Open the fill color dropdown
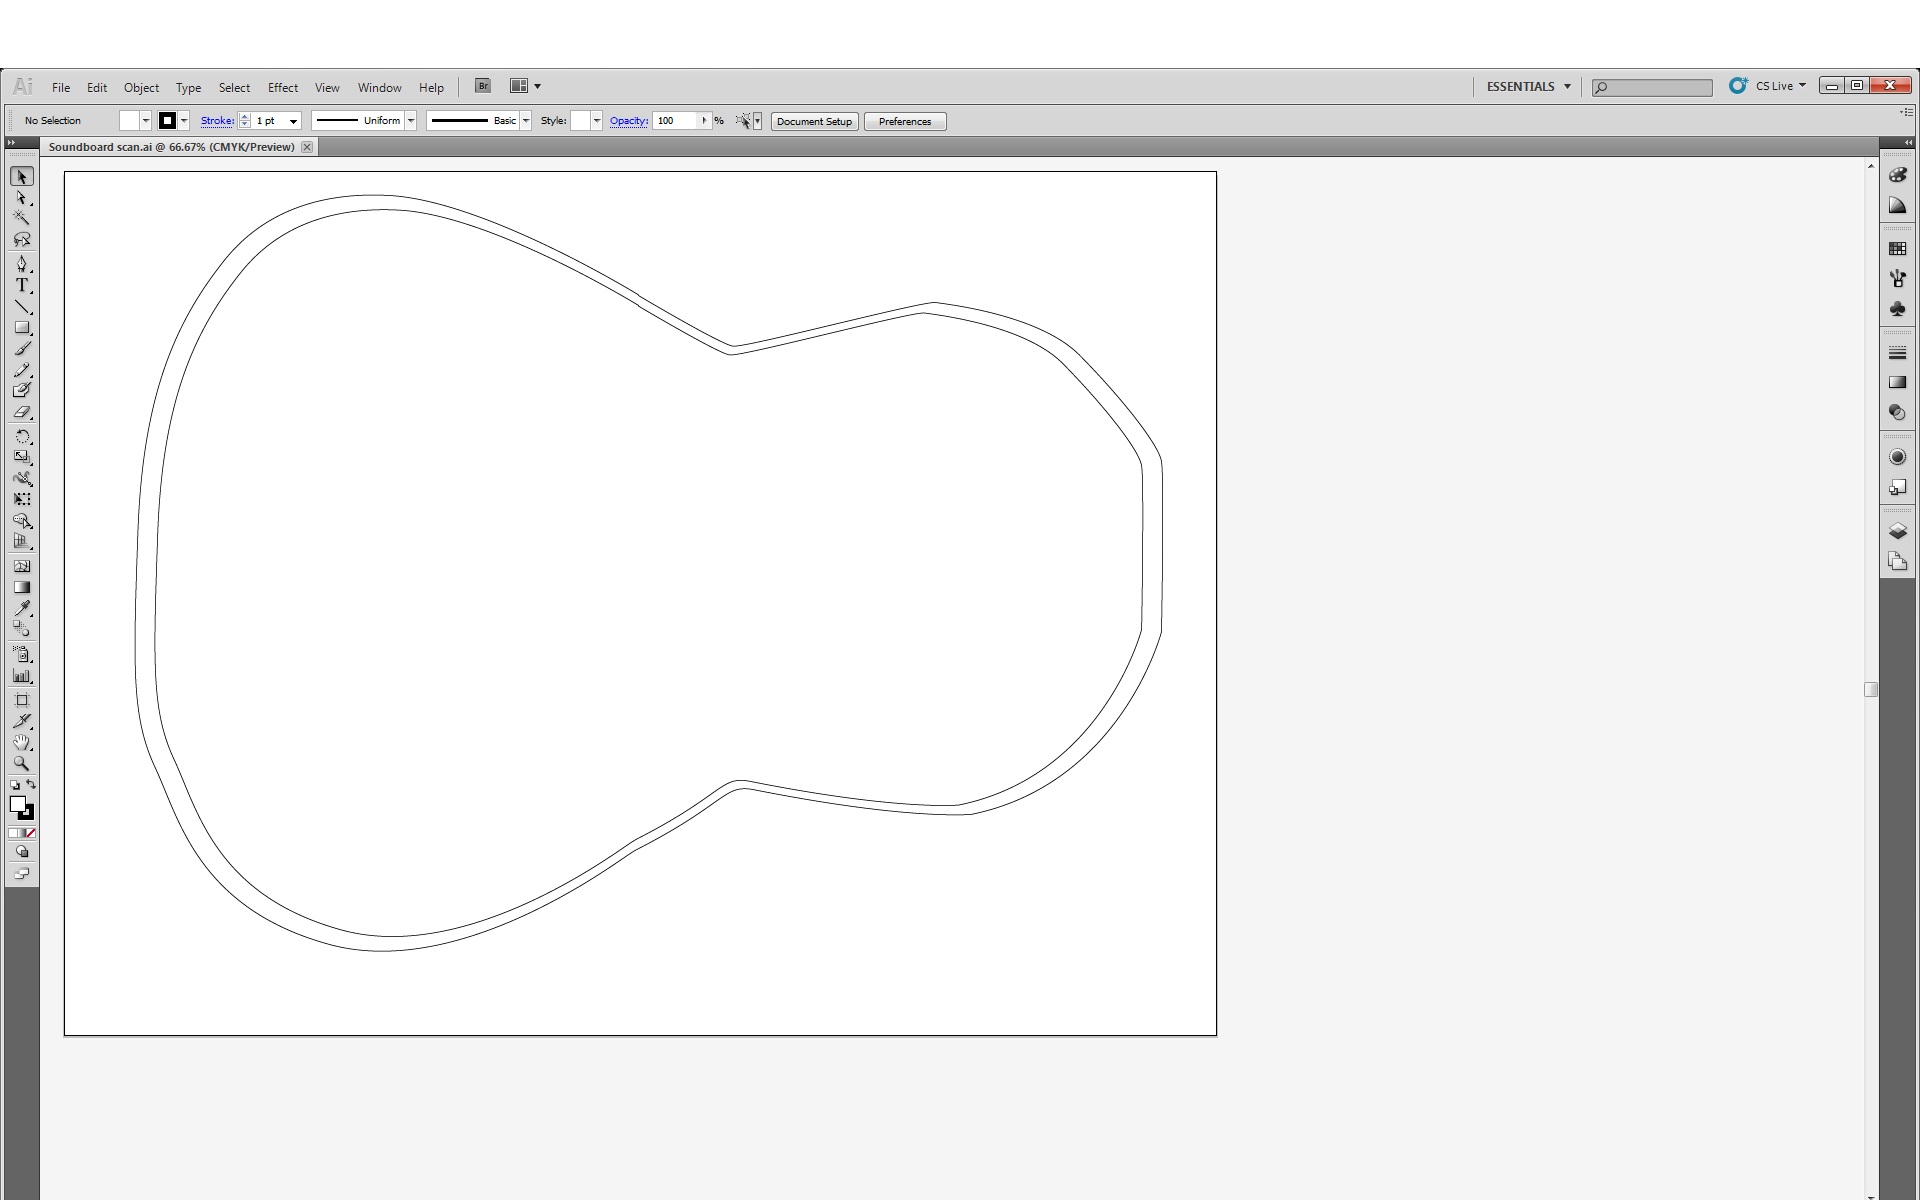1920x1200 pixels. point(146,121)
